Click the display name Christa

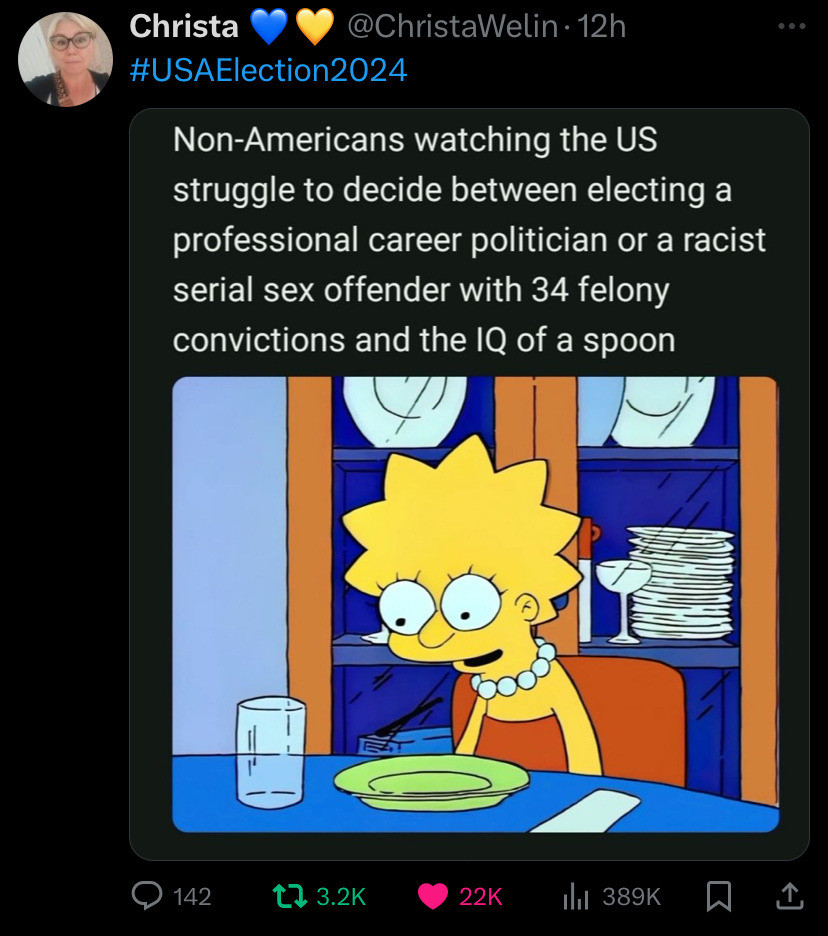(x=184, y=27)
